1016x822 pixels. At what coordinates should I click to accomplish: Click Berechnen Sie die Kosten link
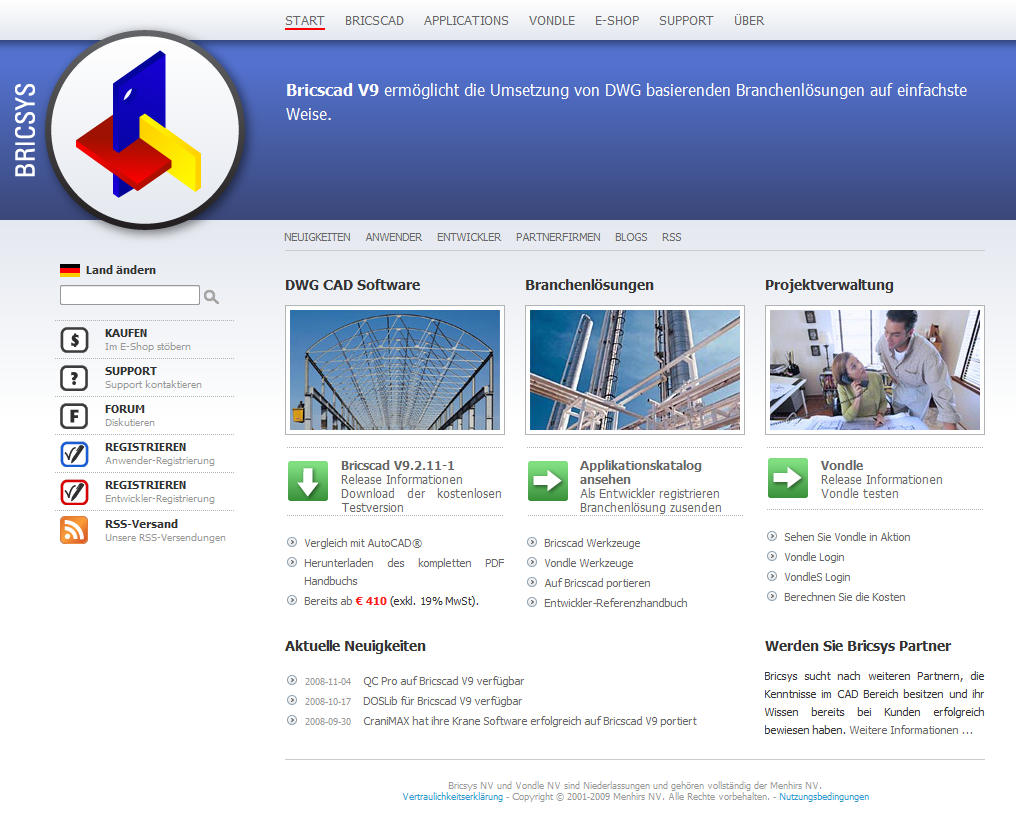pos(844,597)
